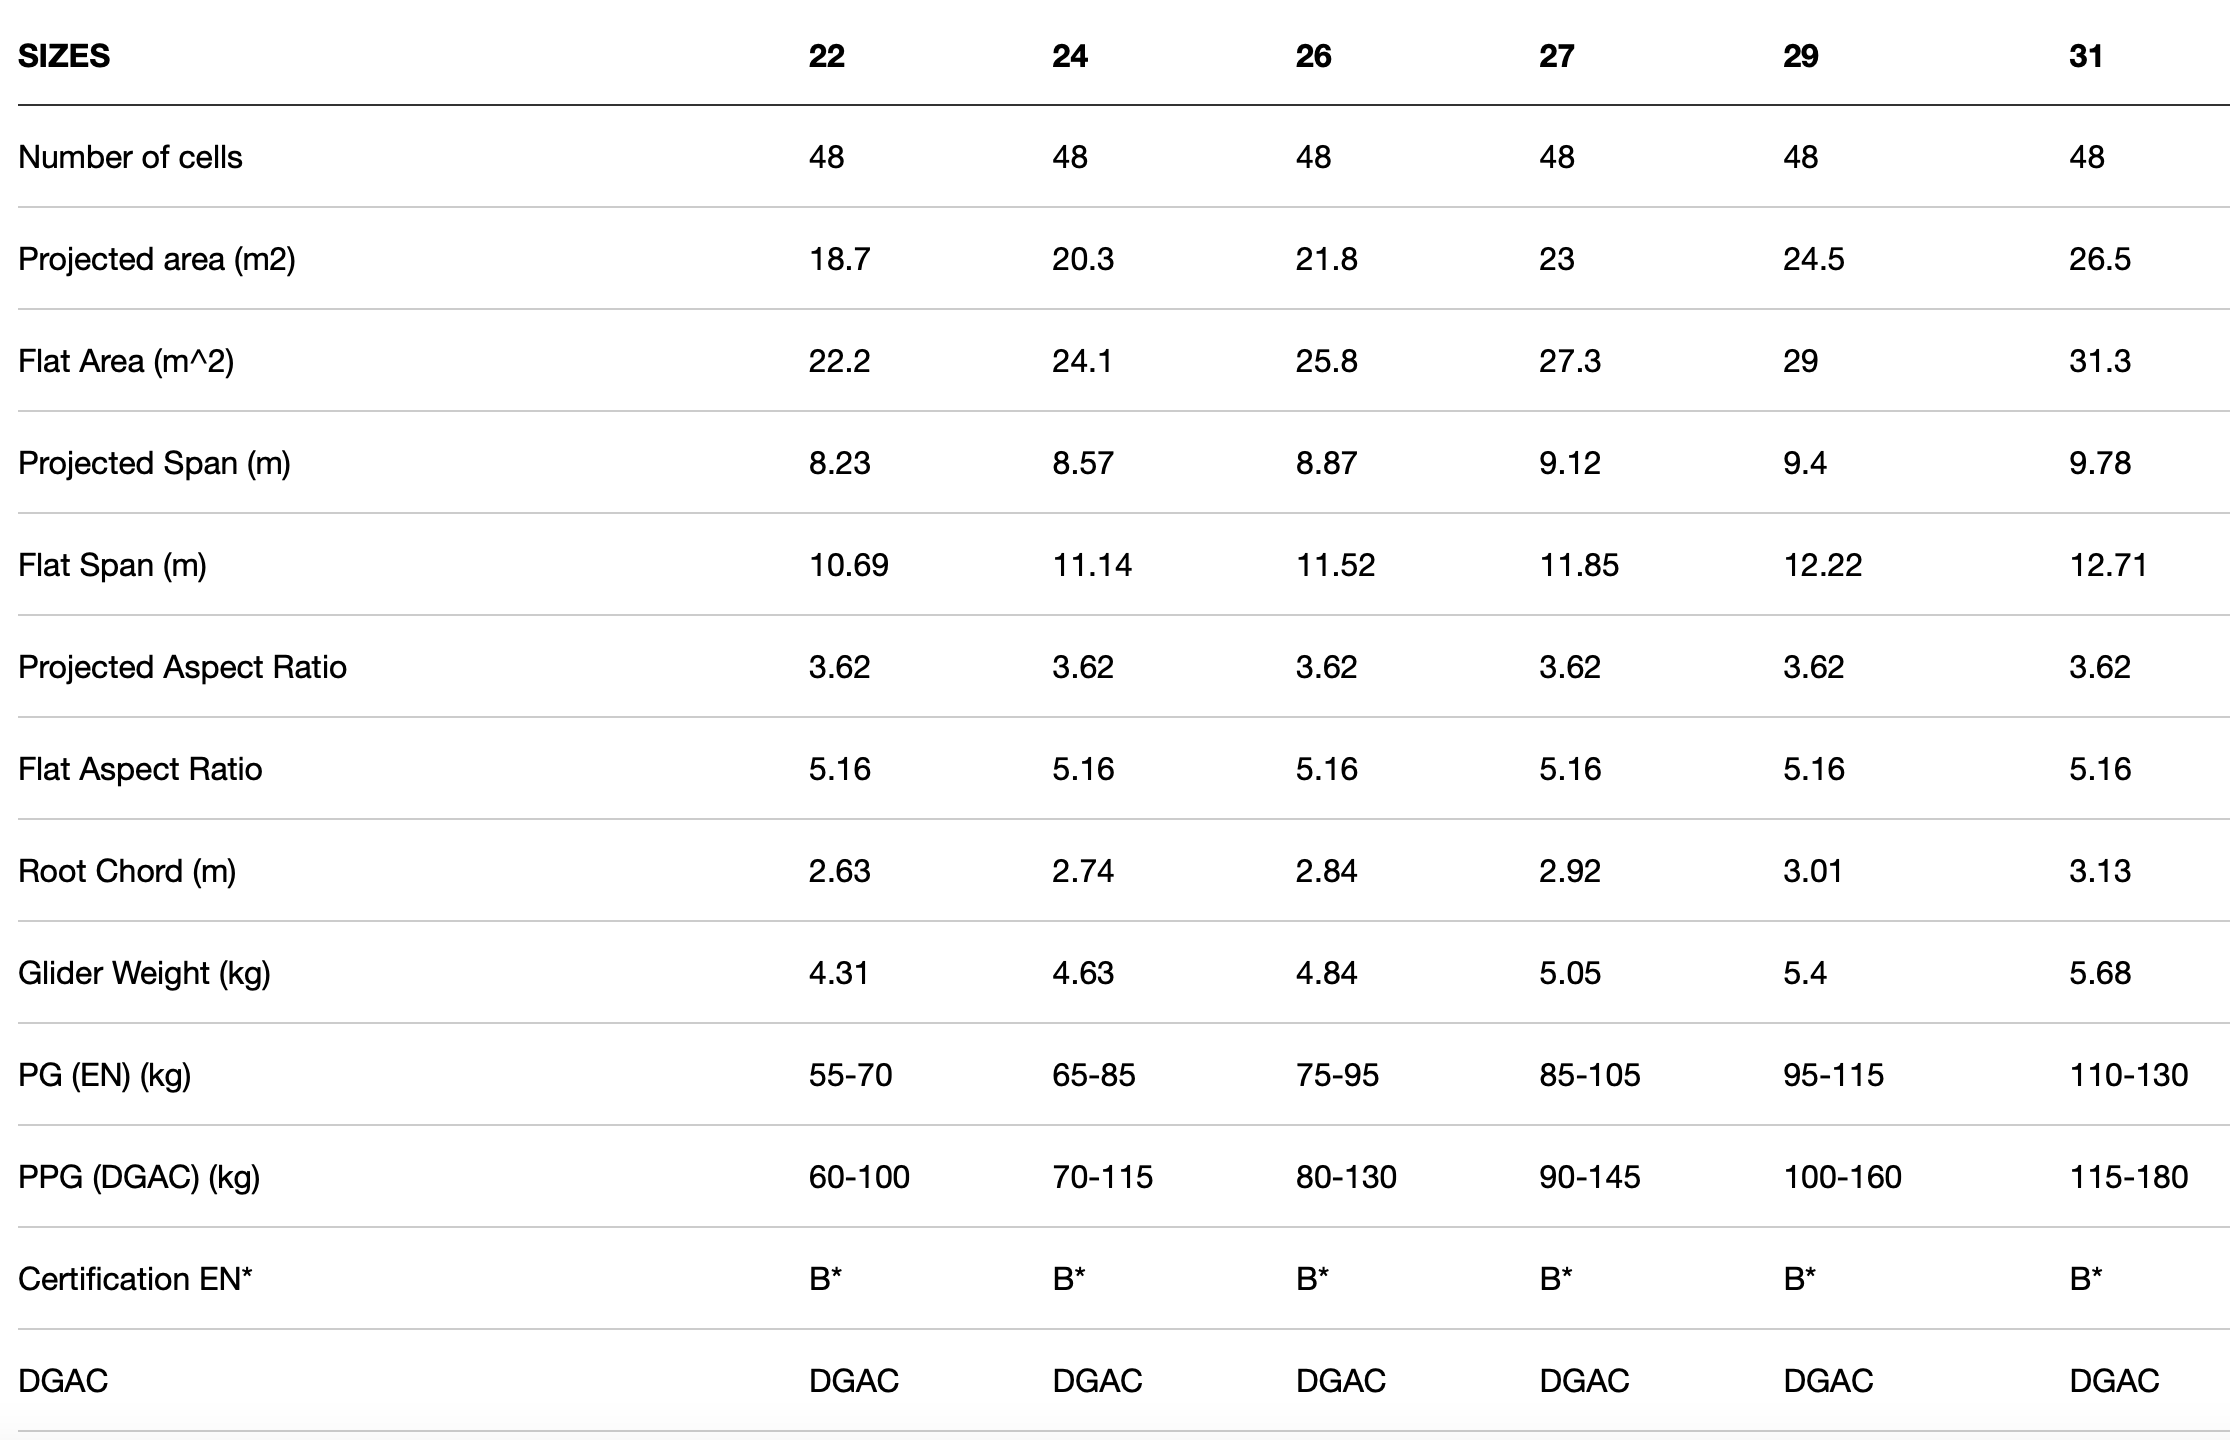The width and height of the screenshot is (2230, 1440).
Task: Click PG weight range 85-105
Action: [1590, 1075]
